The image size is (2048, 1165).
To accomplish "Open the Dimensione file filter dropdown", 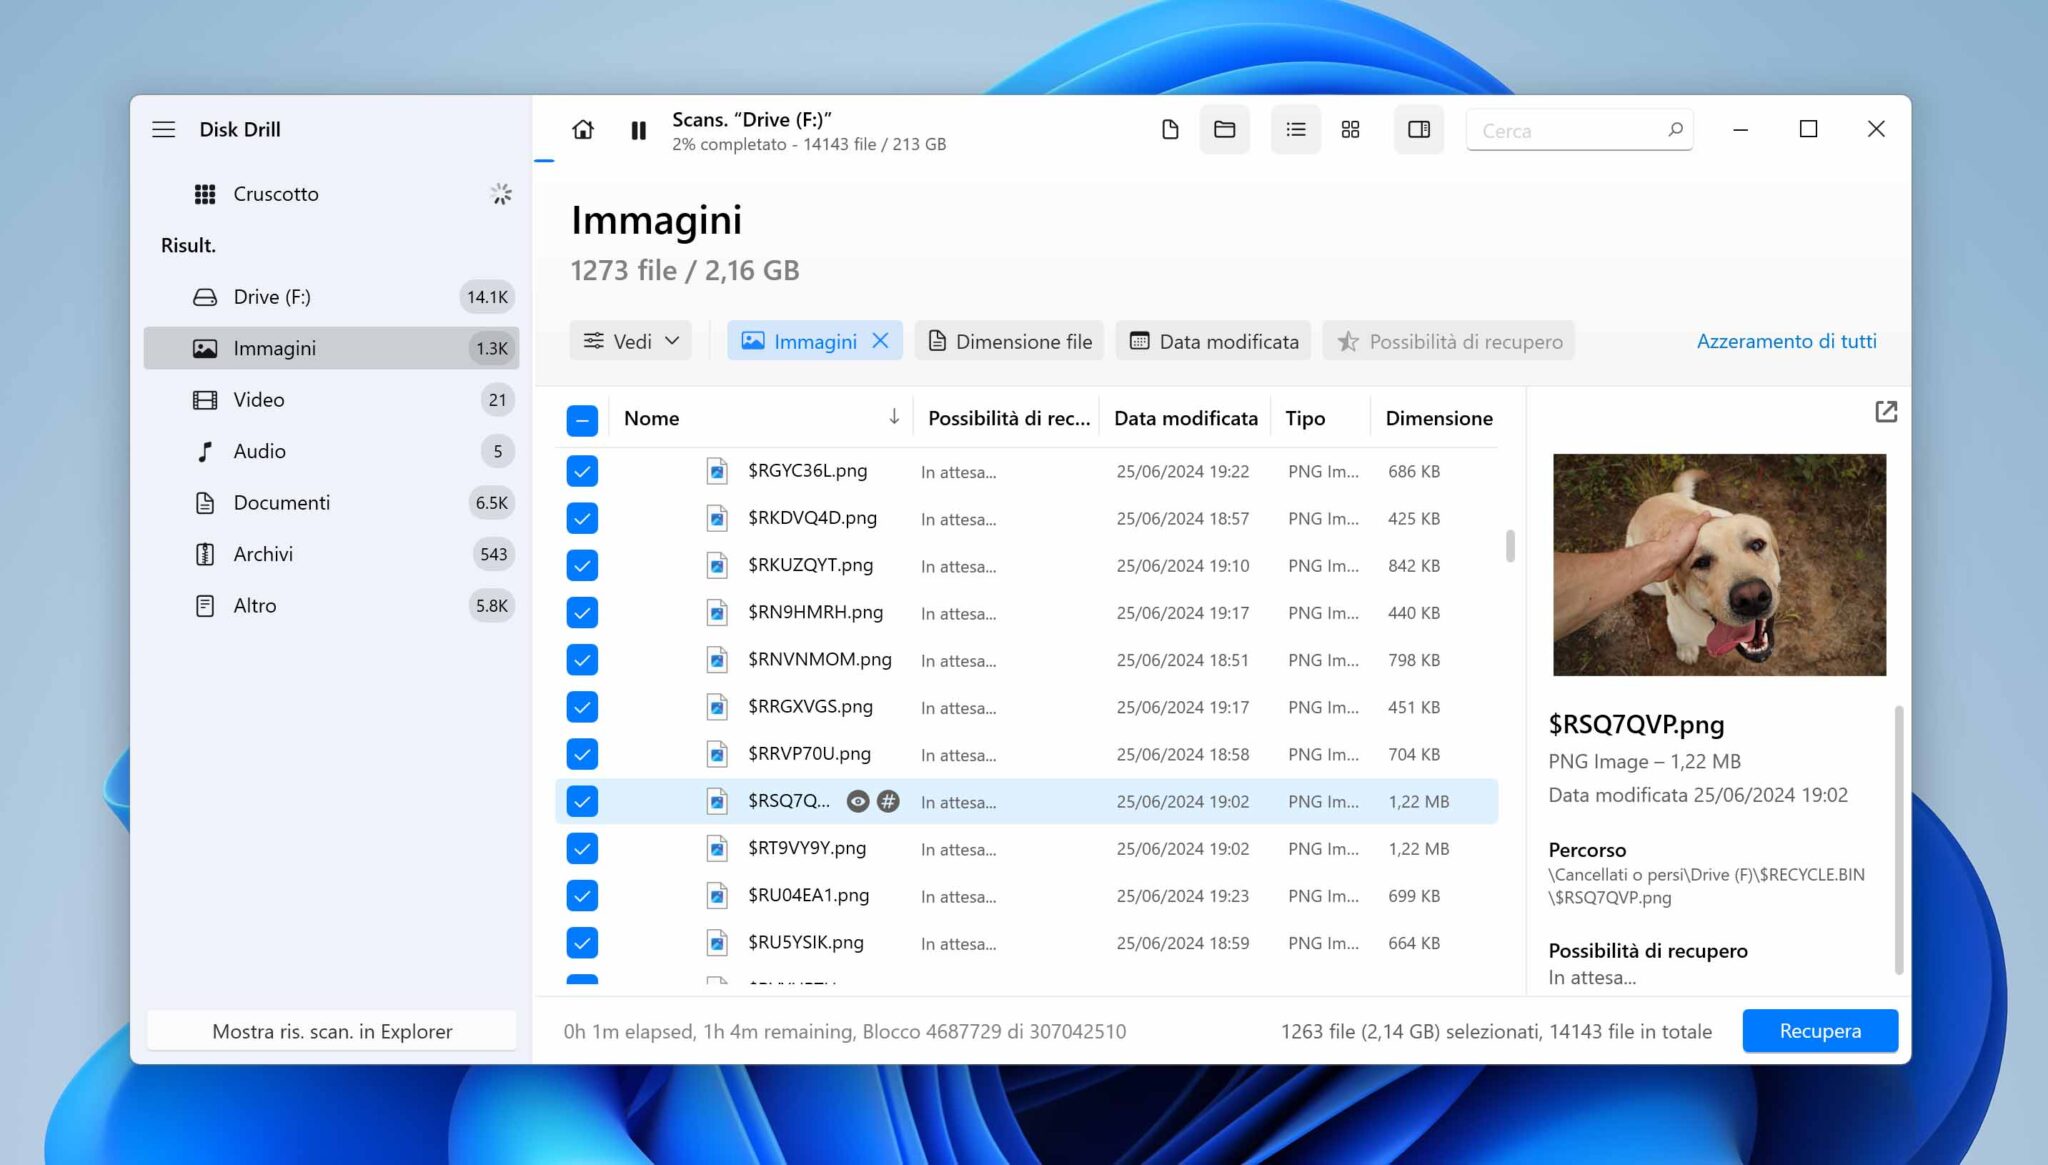I will pos(1009,341).
